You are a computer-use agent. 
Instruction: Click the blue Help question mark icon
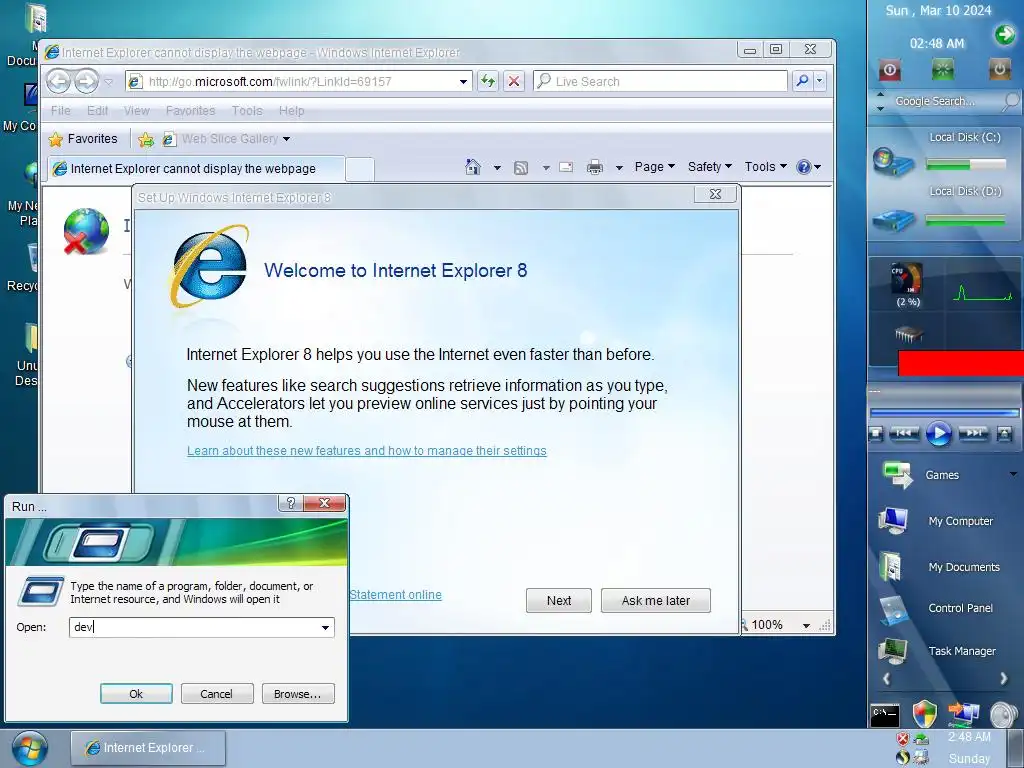pos(804,167)
